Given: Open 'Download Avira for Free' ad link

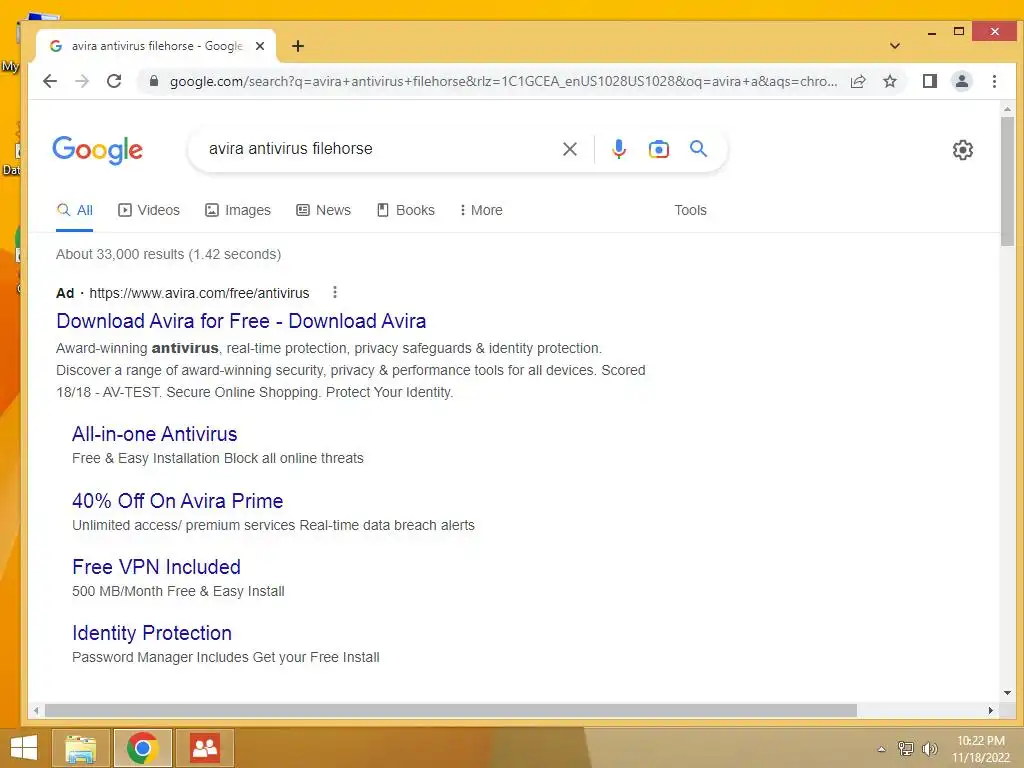Looking at the screenshot, I should click(241, 321).
